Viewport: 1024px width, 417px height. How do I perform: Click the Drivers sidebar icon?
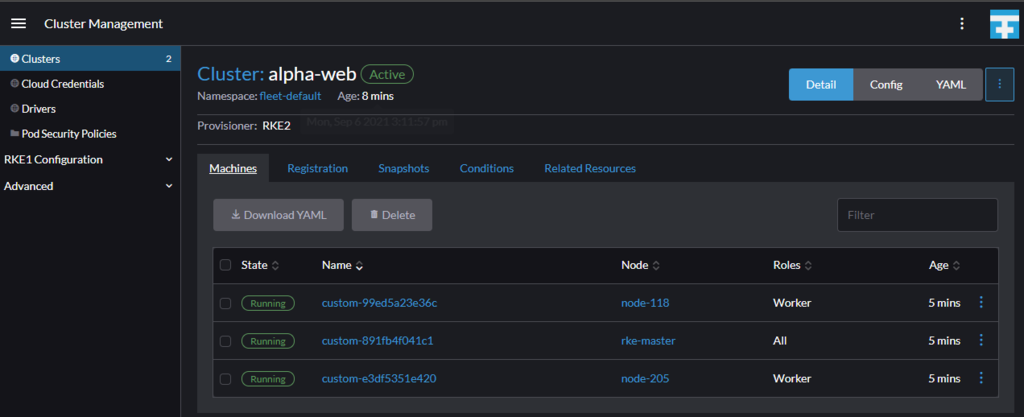tap(14, 108)
